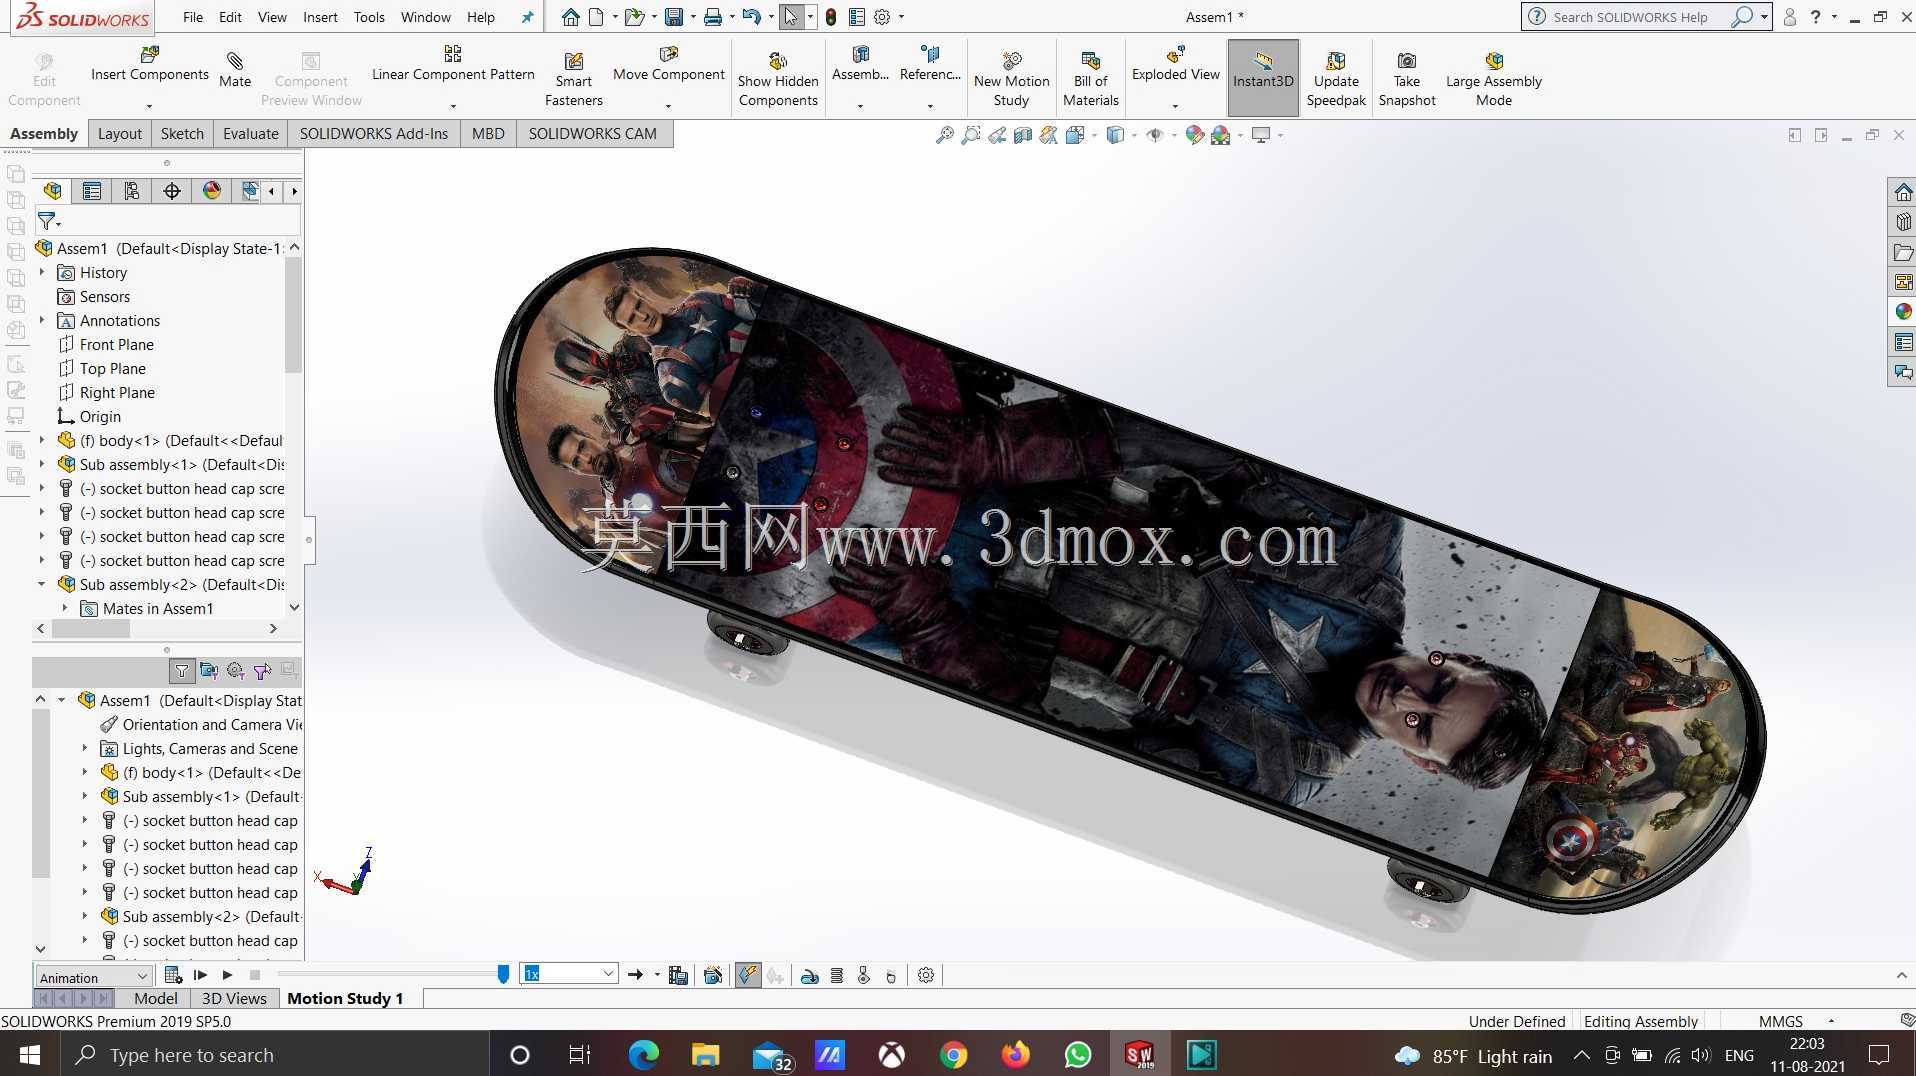Open the Tools menu

pyautogui.click(x=369, y=17)
